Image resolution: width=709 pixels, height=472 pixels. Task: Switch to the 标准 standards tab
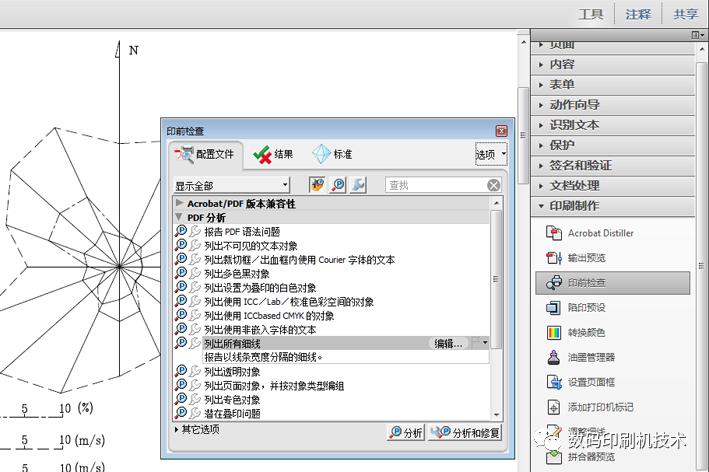[x=333, y=155]
